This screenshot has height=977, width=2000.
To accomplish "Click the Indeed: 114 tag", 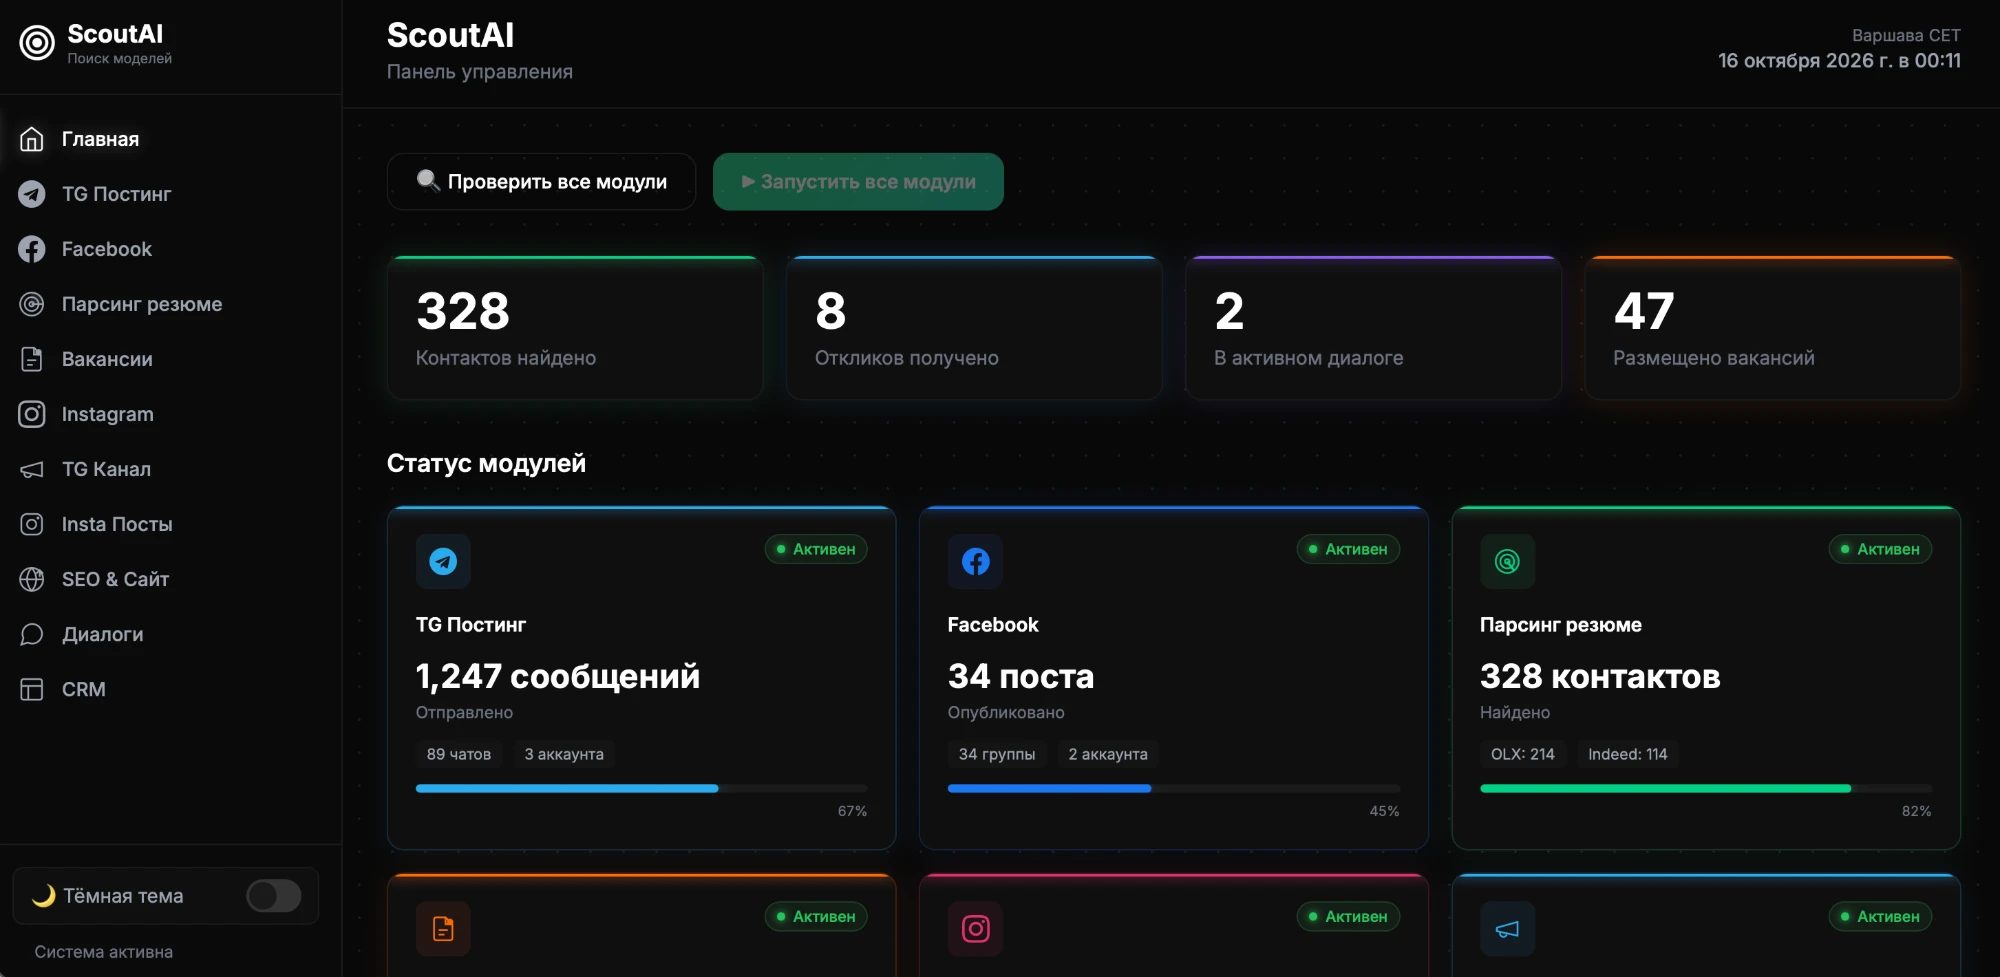I will (x=1628, y=754).
